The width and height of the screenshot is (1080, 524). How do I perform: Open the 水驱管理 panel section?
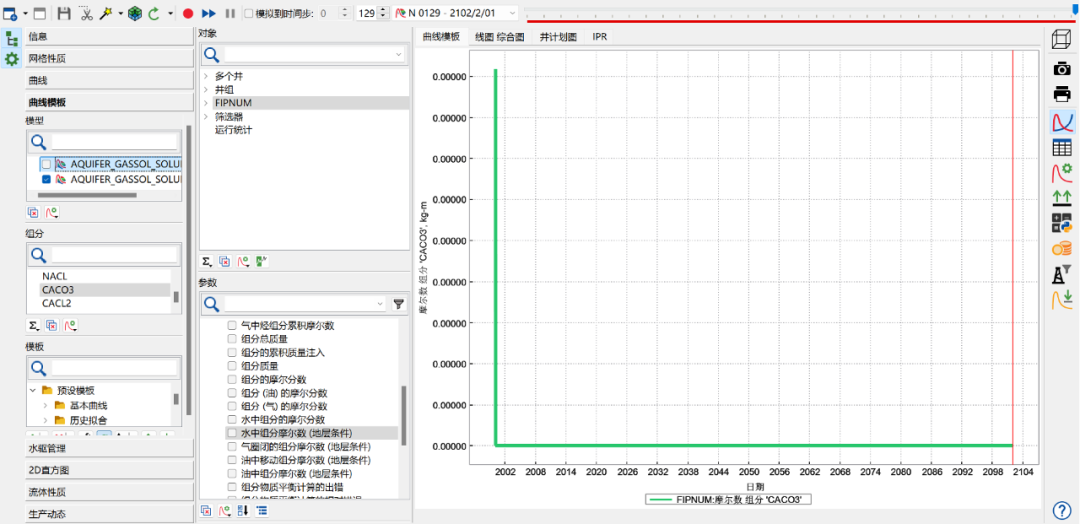(108, 448)
